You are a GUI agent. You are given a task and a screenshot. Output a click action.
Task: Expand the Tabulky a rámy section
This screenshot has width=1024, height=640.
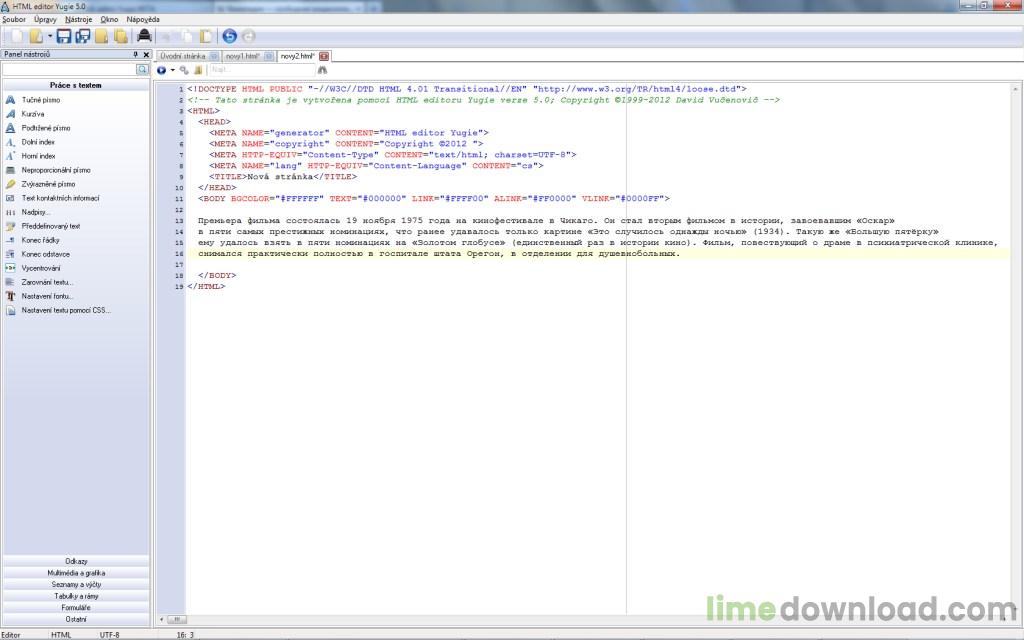point(76,596)
